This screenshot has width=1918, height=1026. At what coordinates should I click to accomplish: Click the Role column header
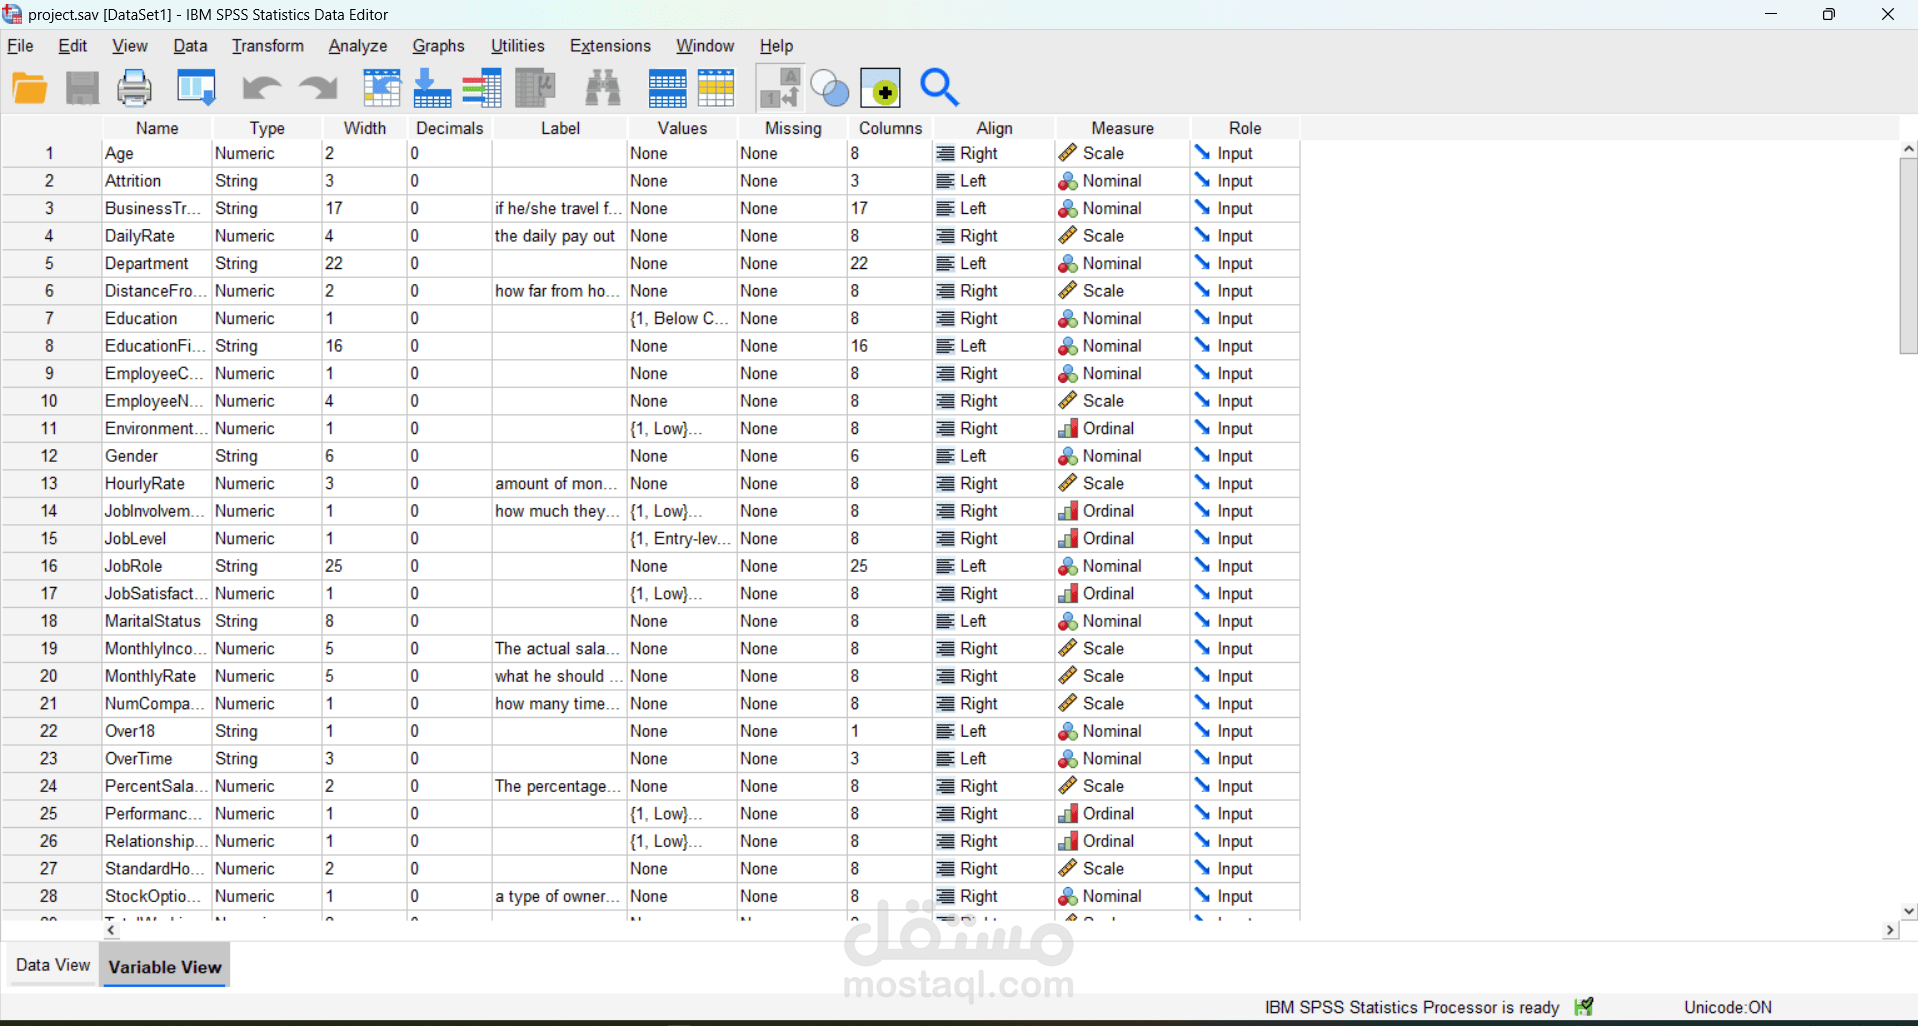pos(1245,128)
